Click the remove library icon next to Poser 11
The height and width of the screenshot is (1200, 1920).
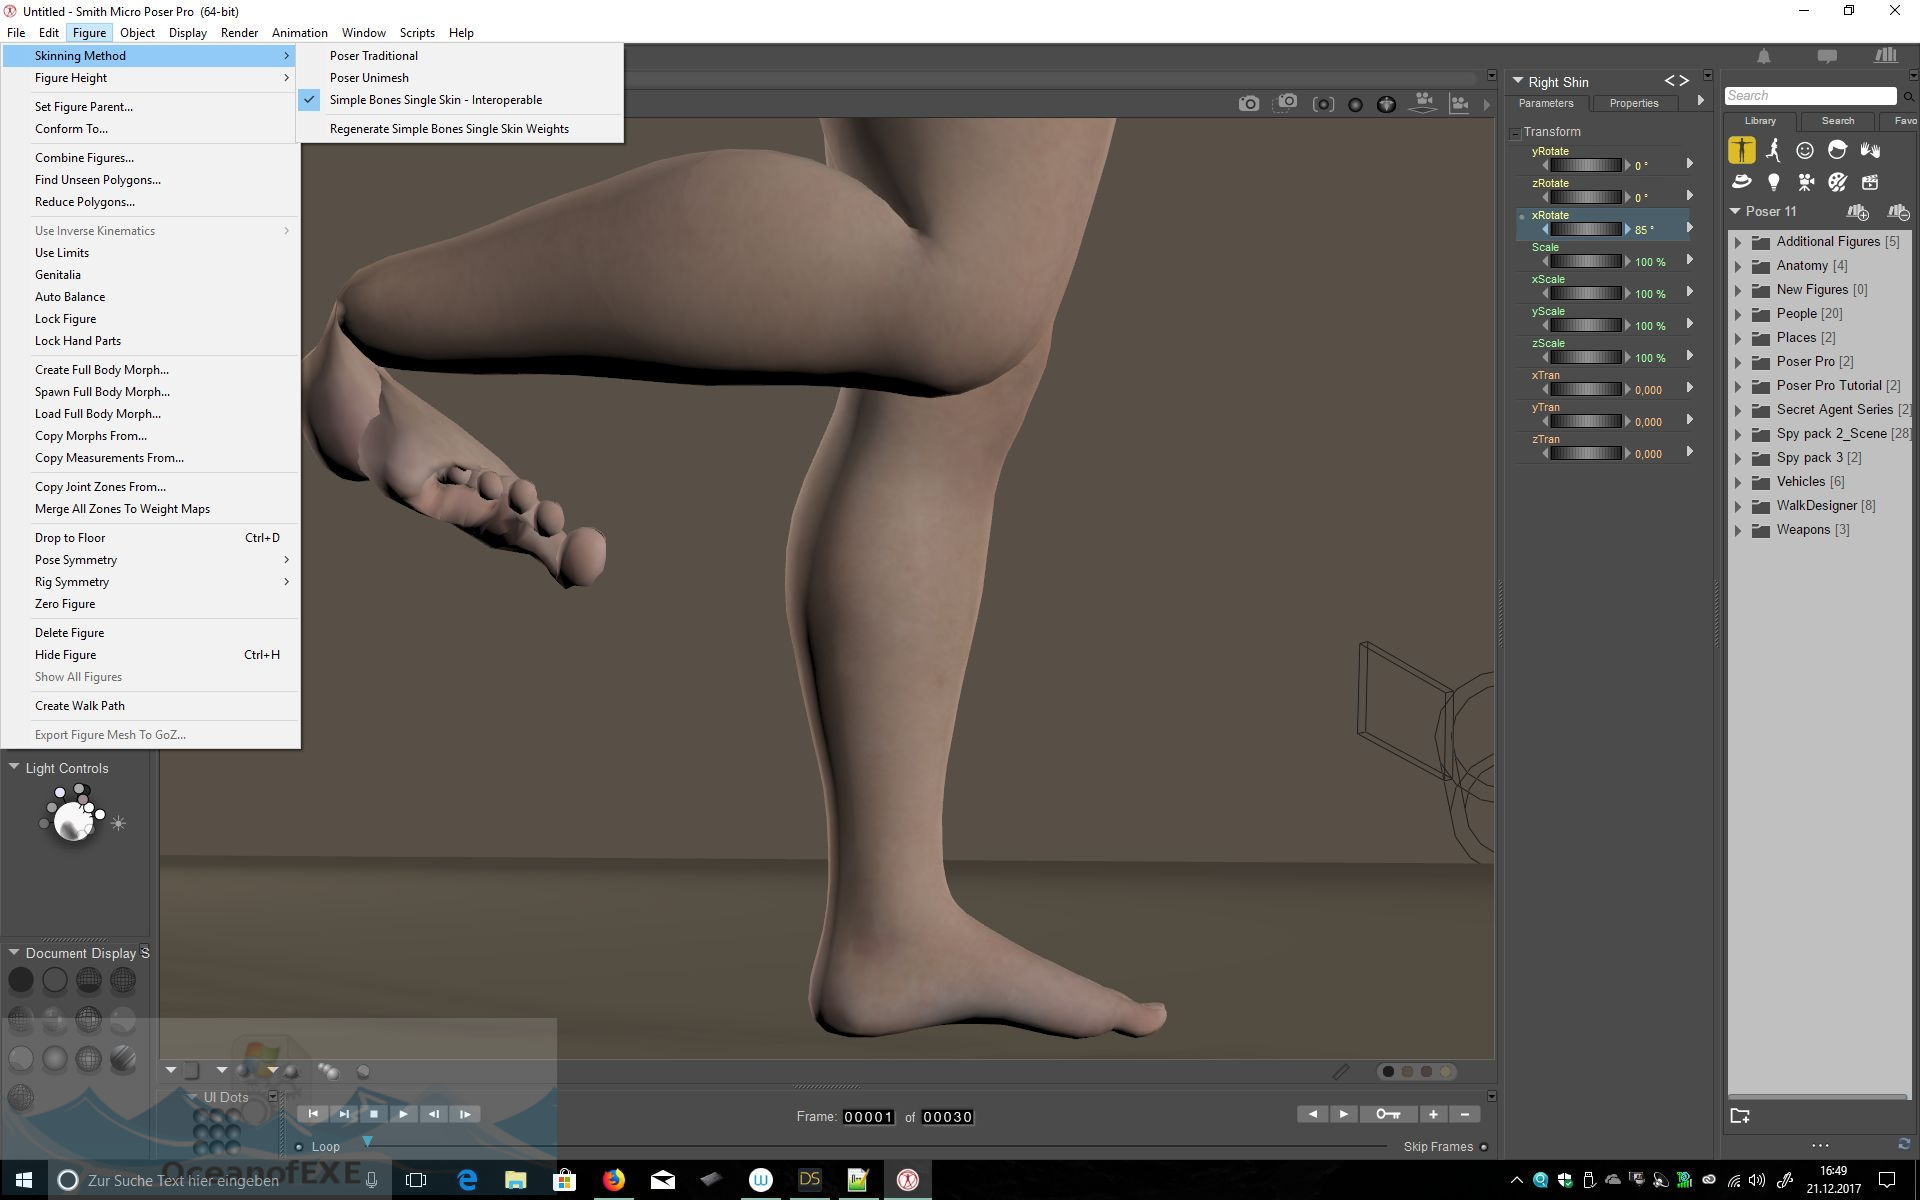[1898, 212]
